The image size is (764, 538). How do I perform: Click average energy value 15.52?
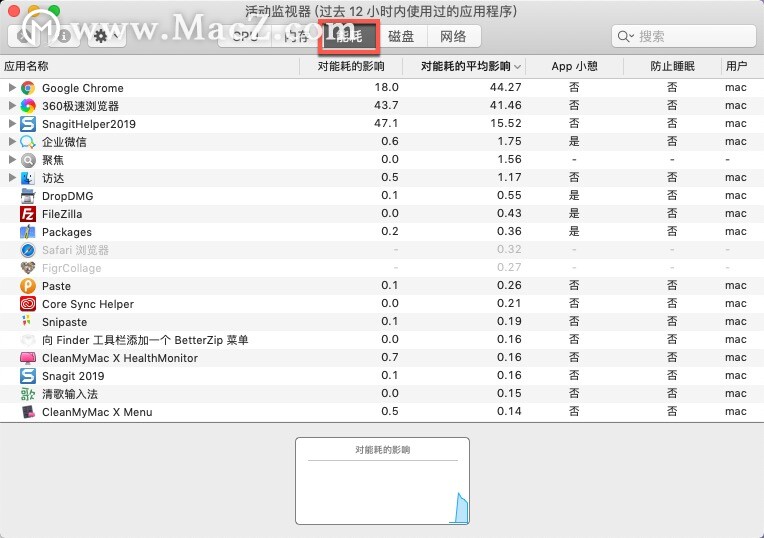(506, 123)
